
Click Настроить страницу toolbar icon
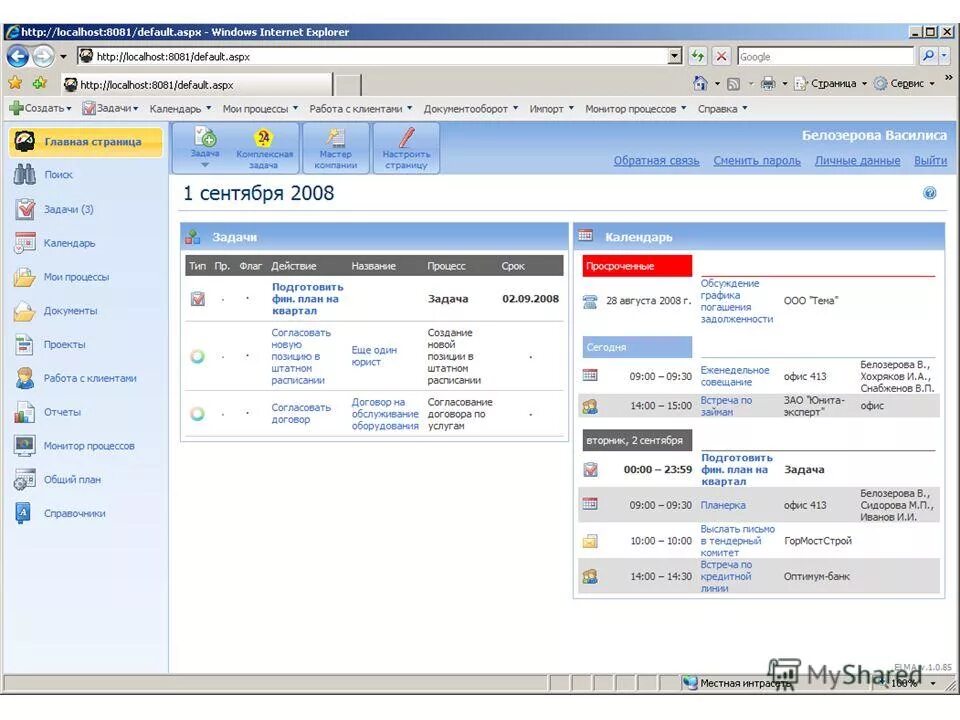click(x=405, y=146)
